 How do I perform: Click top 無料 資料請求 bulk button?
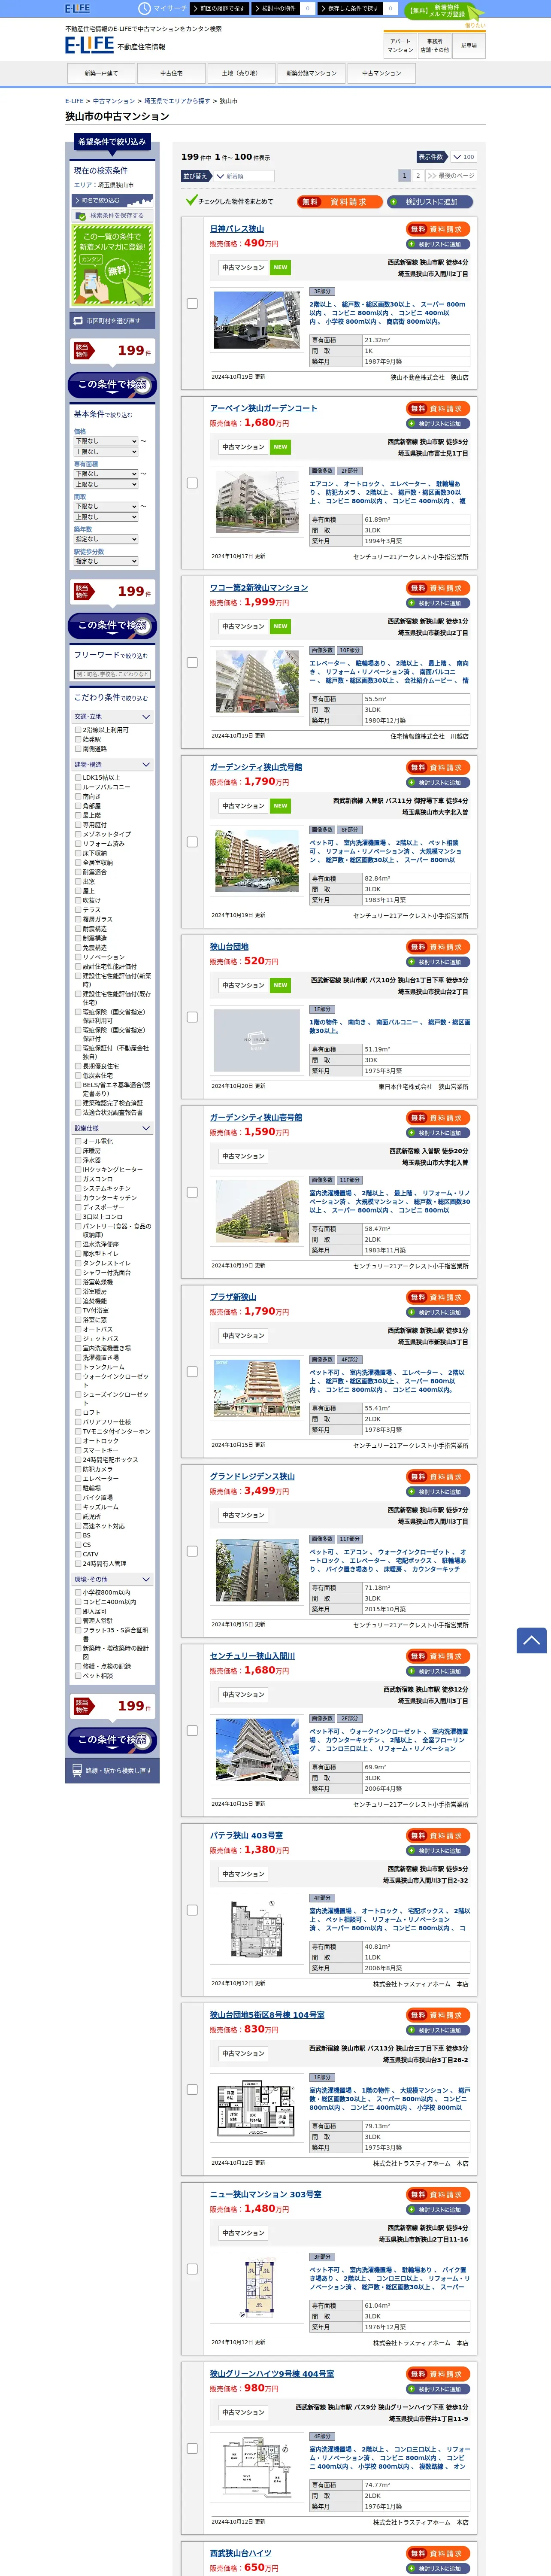(340, 201)
